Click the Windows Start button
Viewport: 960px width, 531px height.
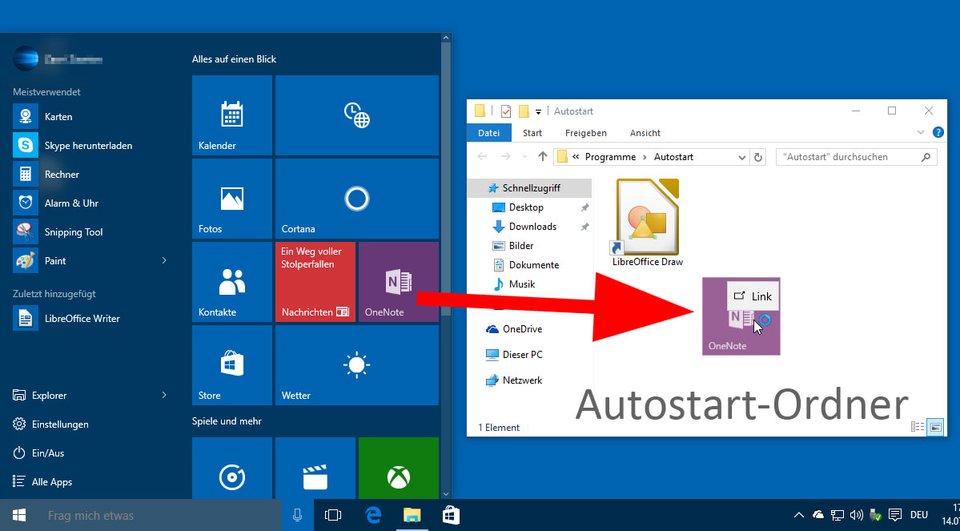(19, 515)
